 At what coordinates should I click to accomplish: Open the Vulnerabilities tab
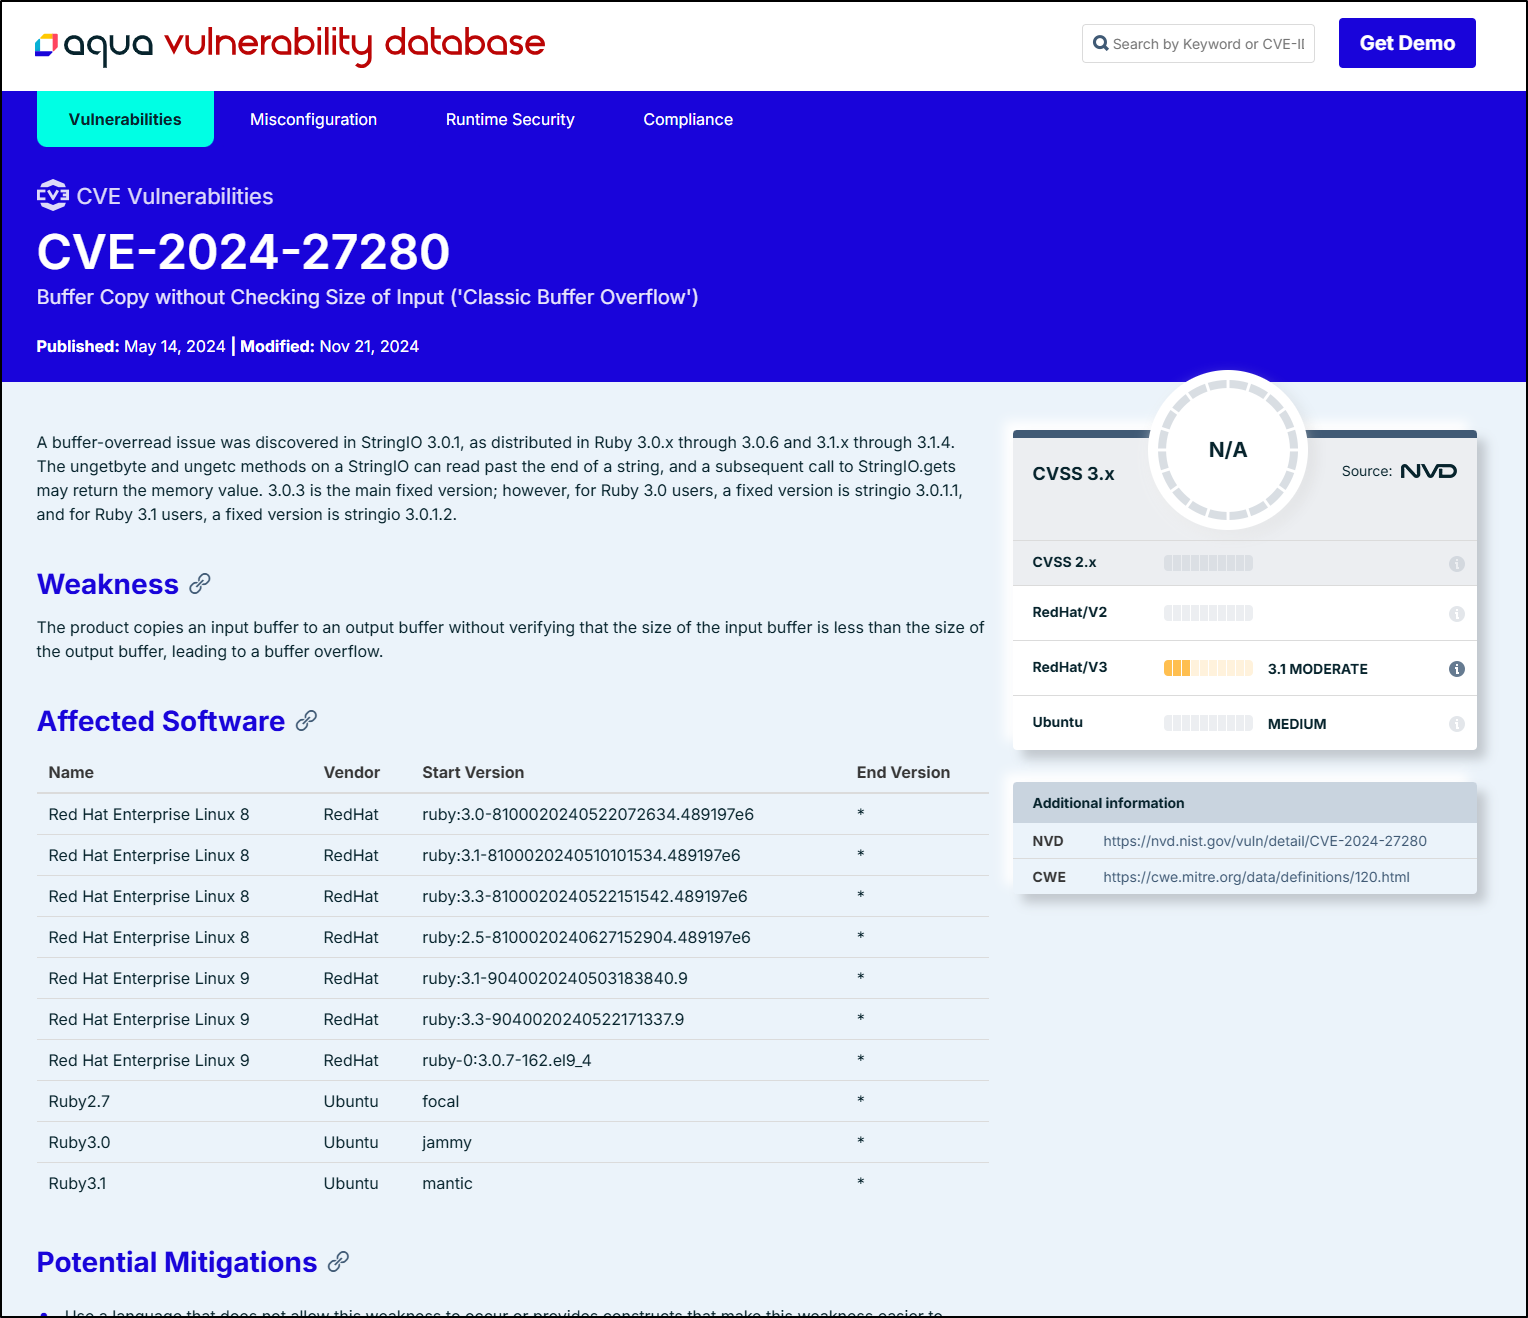125,119
